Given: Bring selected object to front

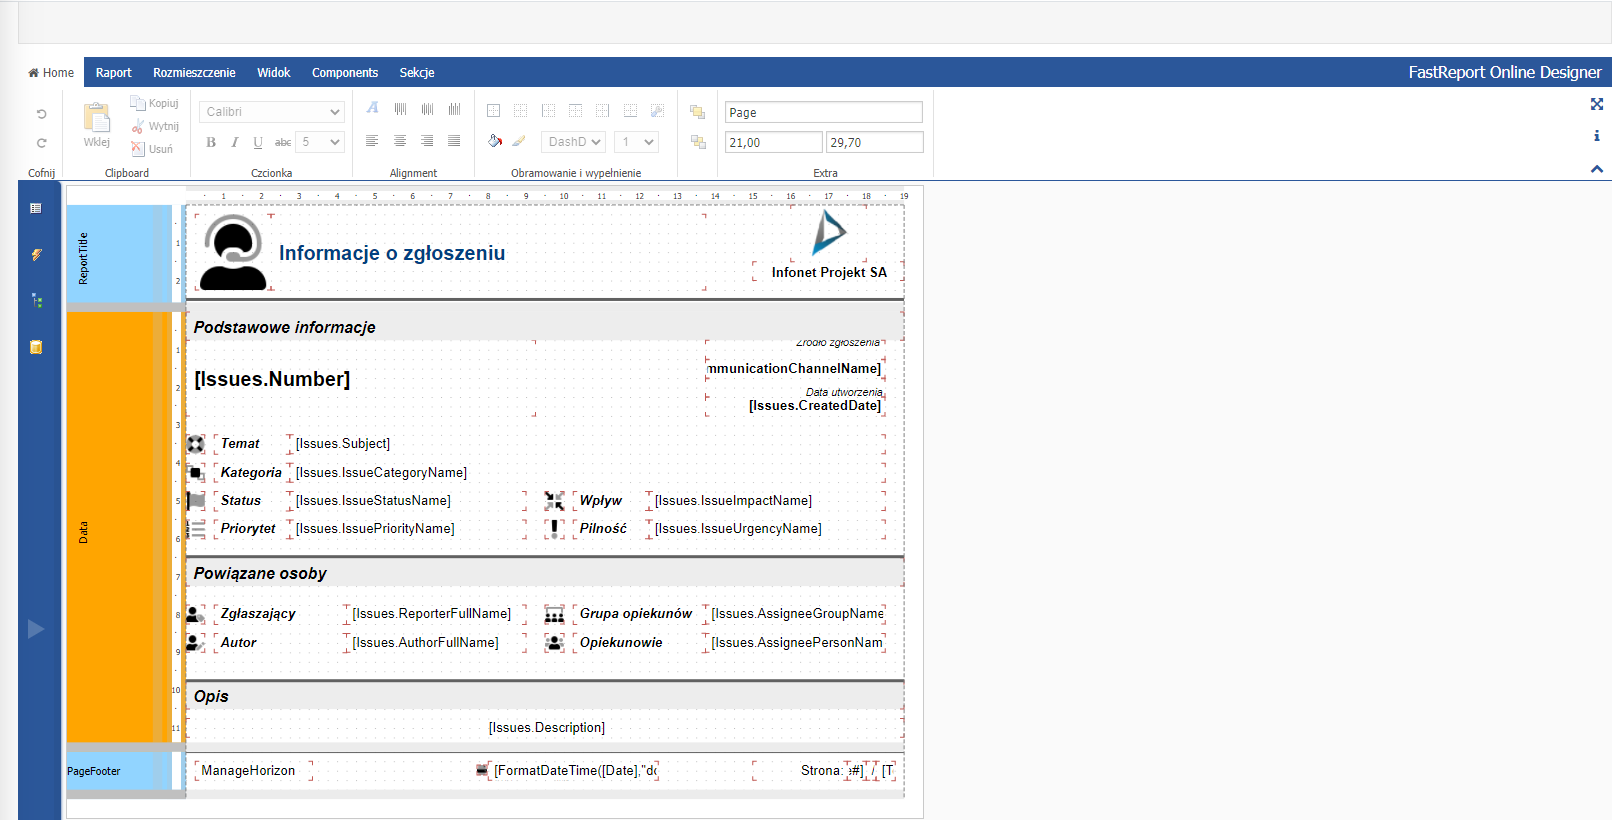Looking at the screenshot, I should (x=697, y=112).
